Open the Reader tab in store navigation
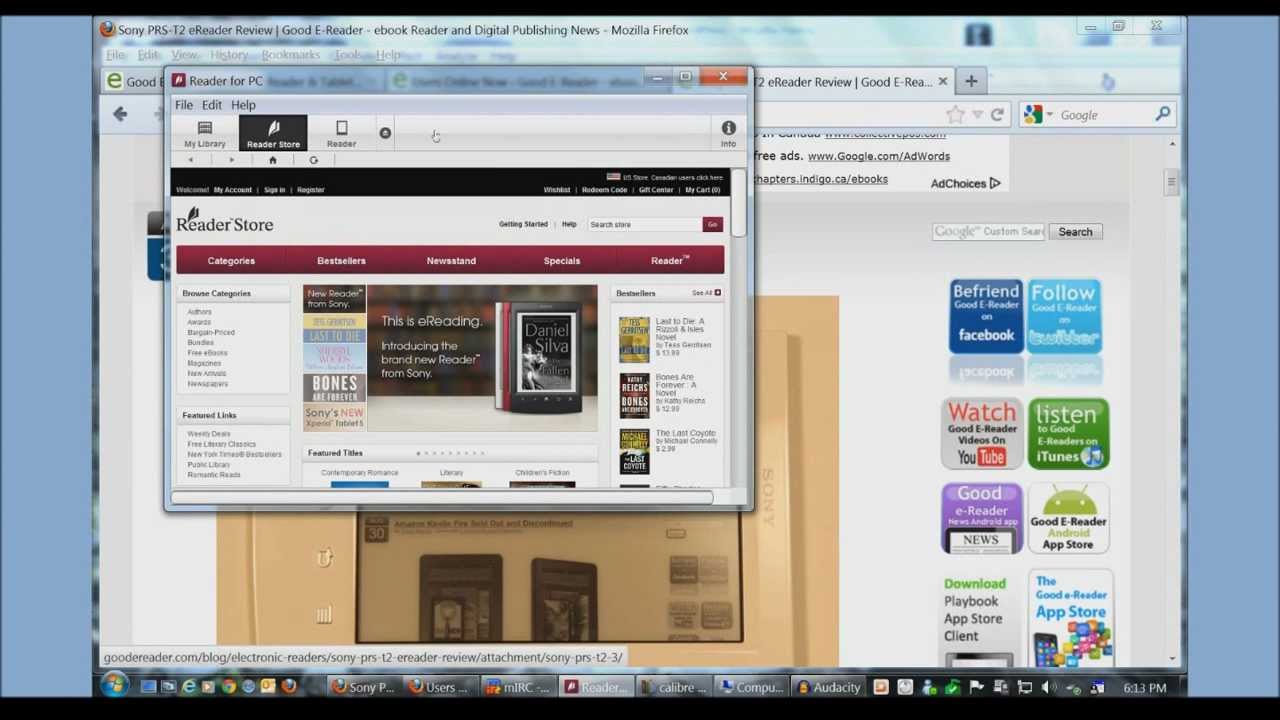The width and height of the screenshot is (1280, 720). [670, 261]
